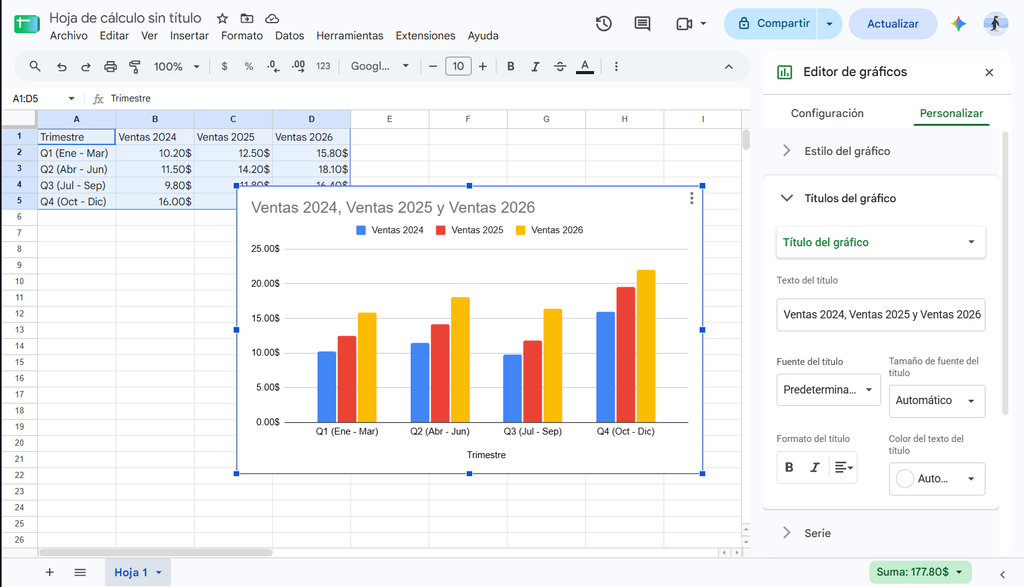This screenshot has height=587, width=1024.
Task: Open title text color Auto swatch
Action: click(936, 479)
